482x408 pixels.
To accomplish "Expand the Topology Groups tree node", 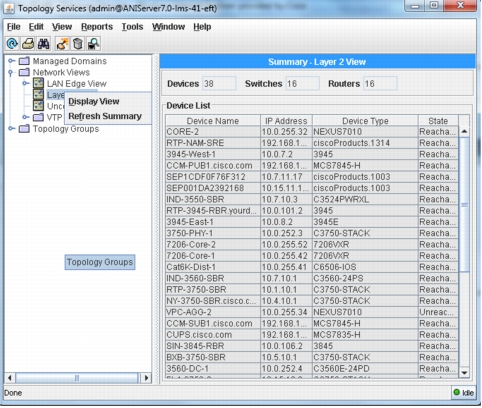I will click(x=11, y=128).
